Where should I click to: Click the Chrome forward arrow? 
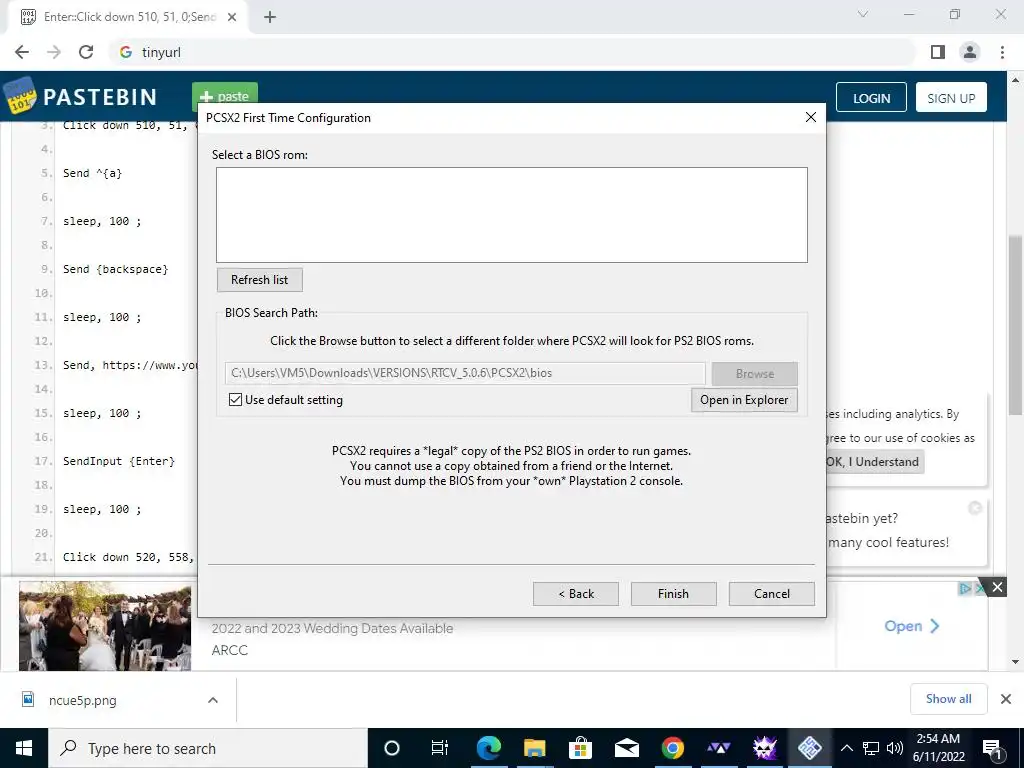[54, 52]
